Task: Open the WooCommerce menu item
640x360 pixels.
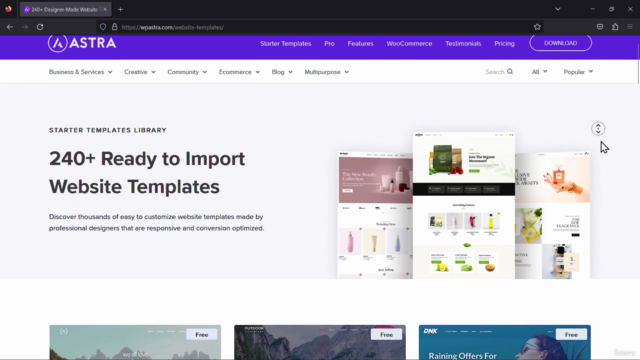Action: coord(409,43)
